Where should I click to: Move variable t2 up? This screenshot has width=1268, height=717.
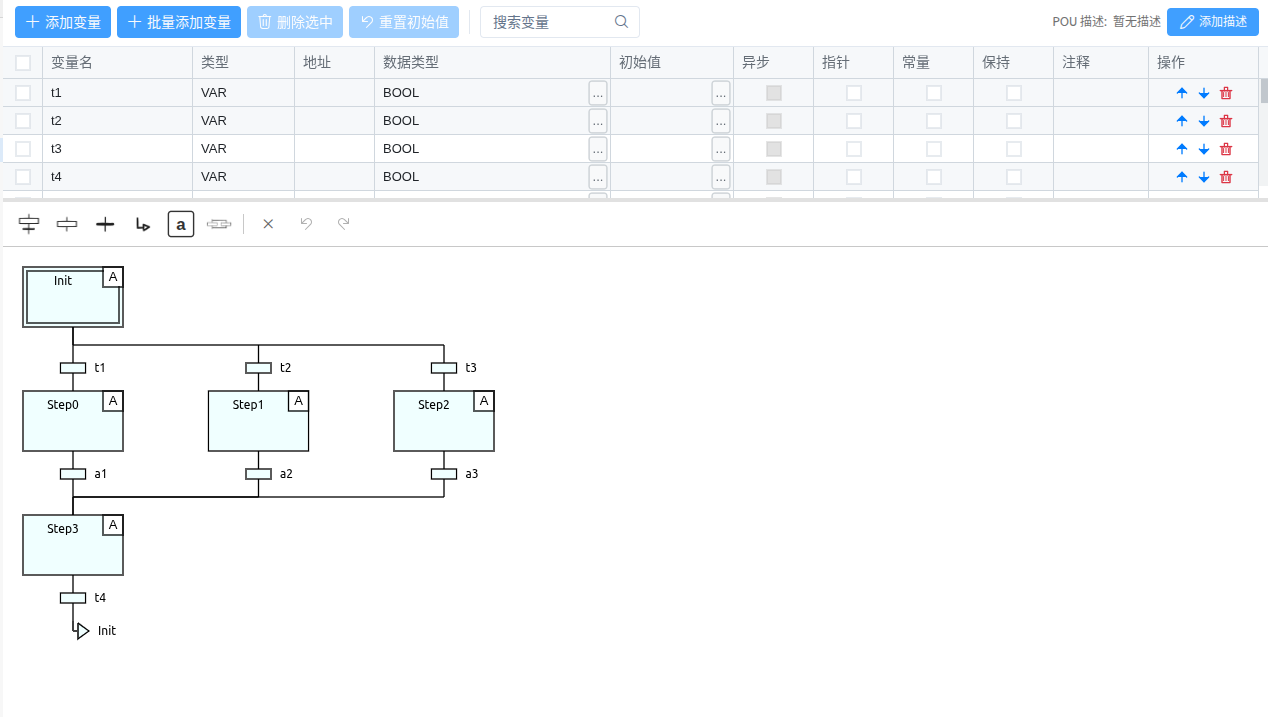1182,121
